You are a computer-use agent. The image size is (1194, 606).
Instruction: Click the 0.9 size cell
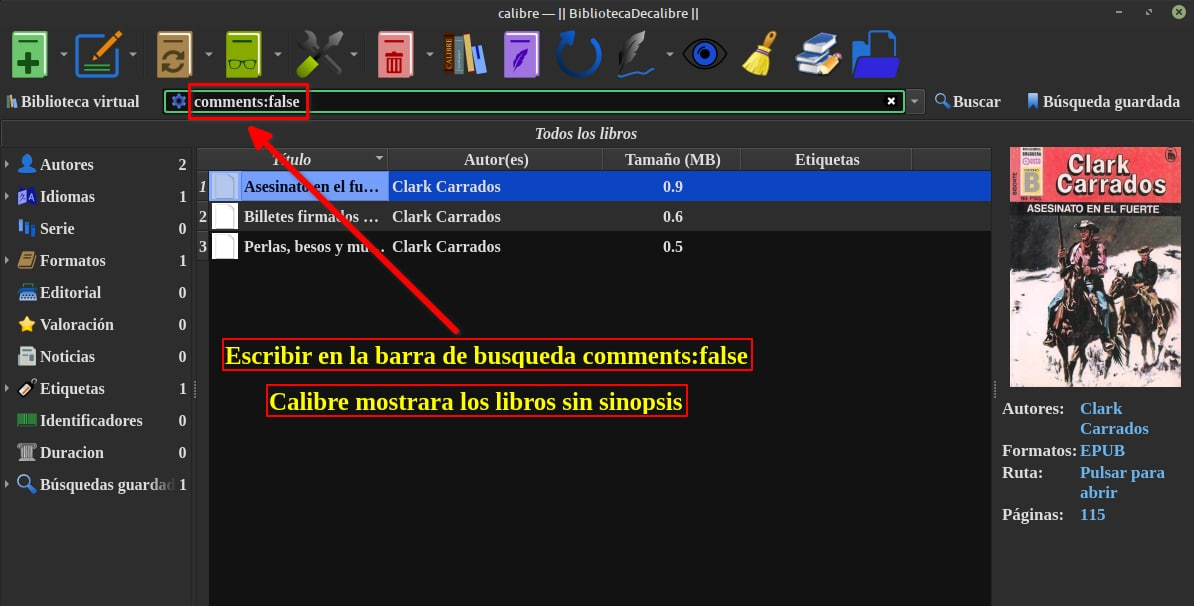click(672, 187)
